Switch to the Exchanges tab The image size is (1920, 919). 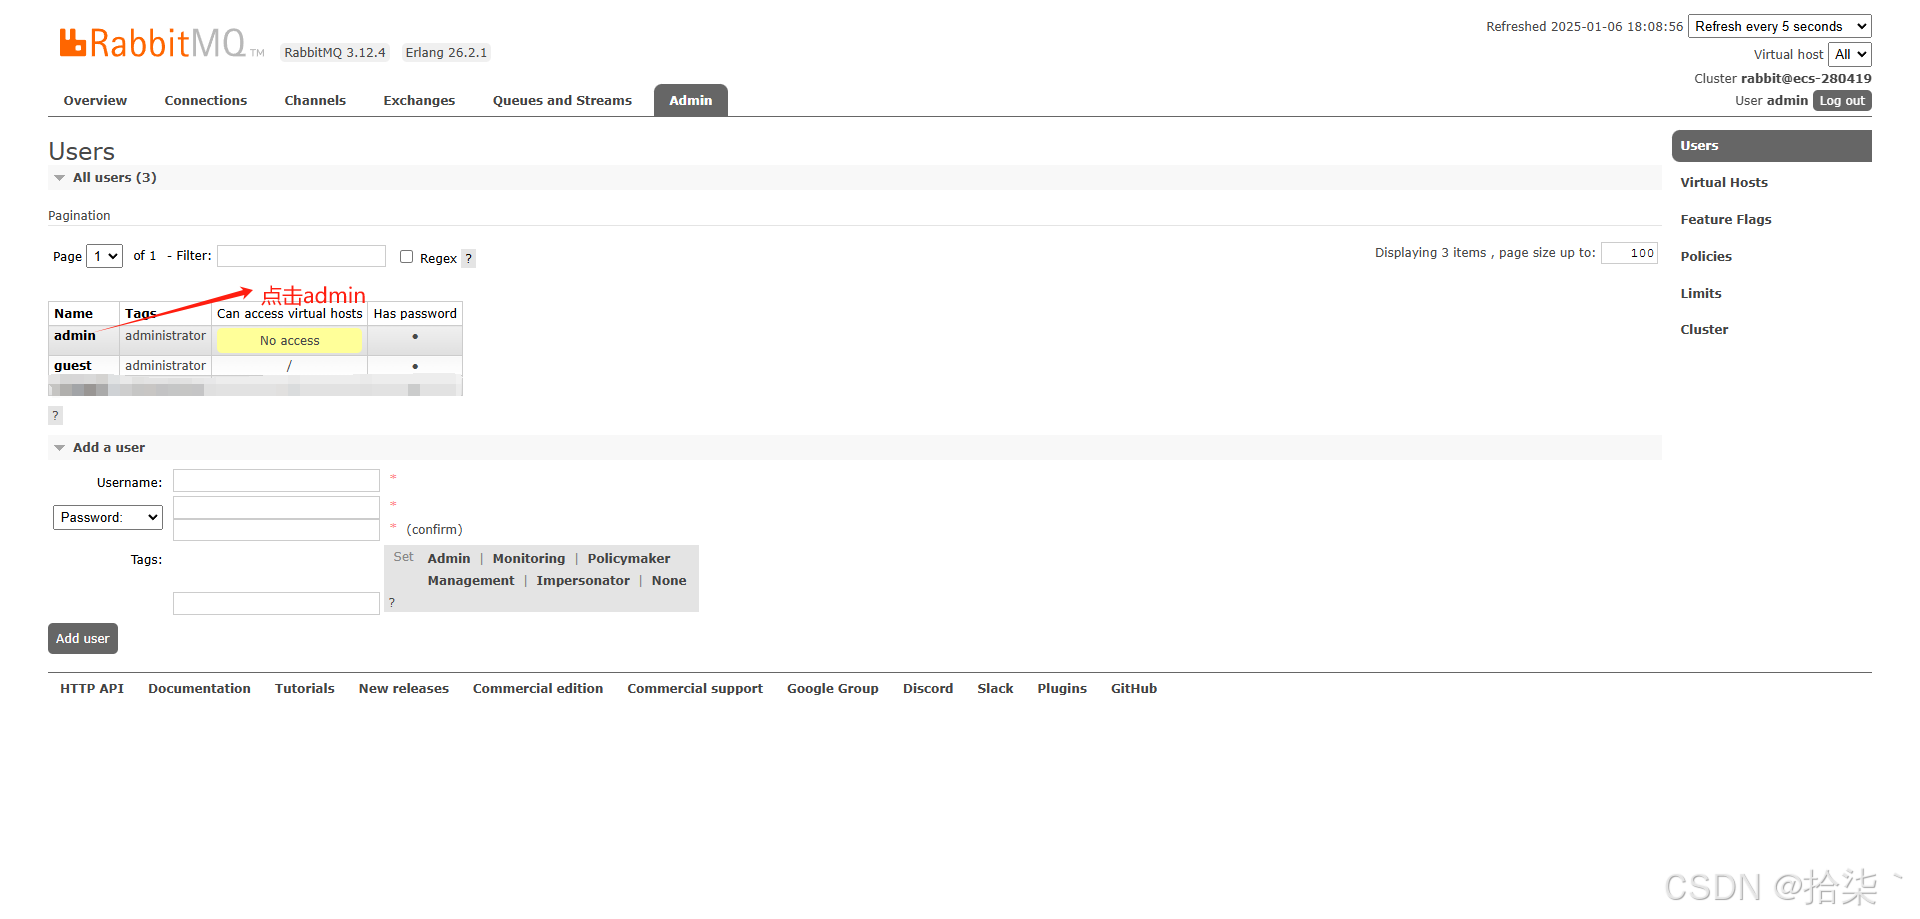tap(419, 100)
